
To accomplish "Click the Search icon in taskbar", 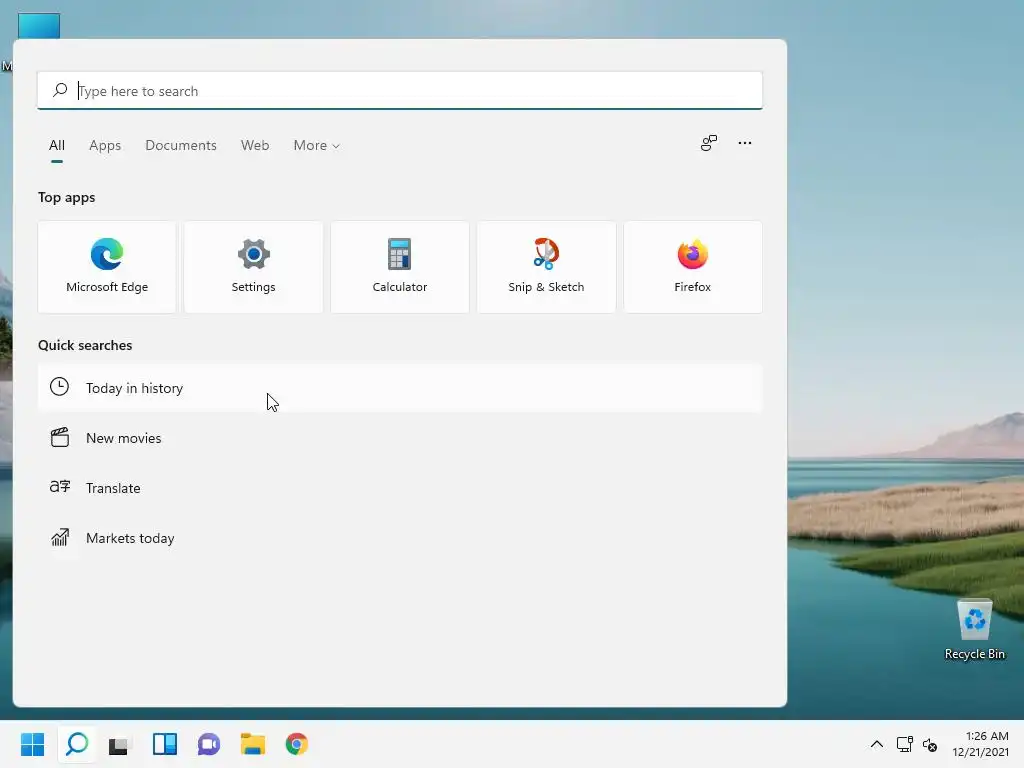I will click(x=77, y=744).
